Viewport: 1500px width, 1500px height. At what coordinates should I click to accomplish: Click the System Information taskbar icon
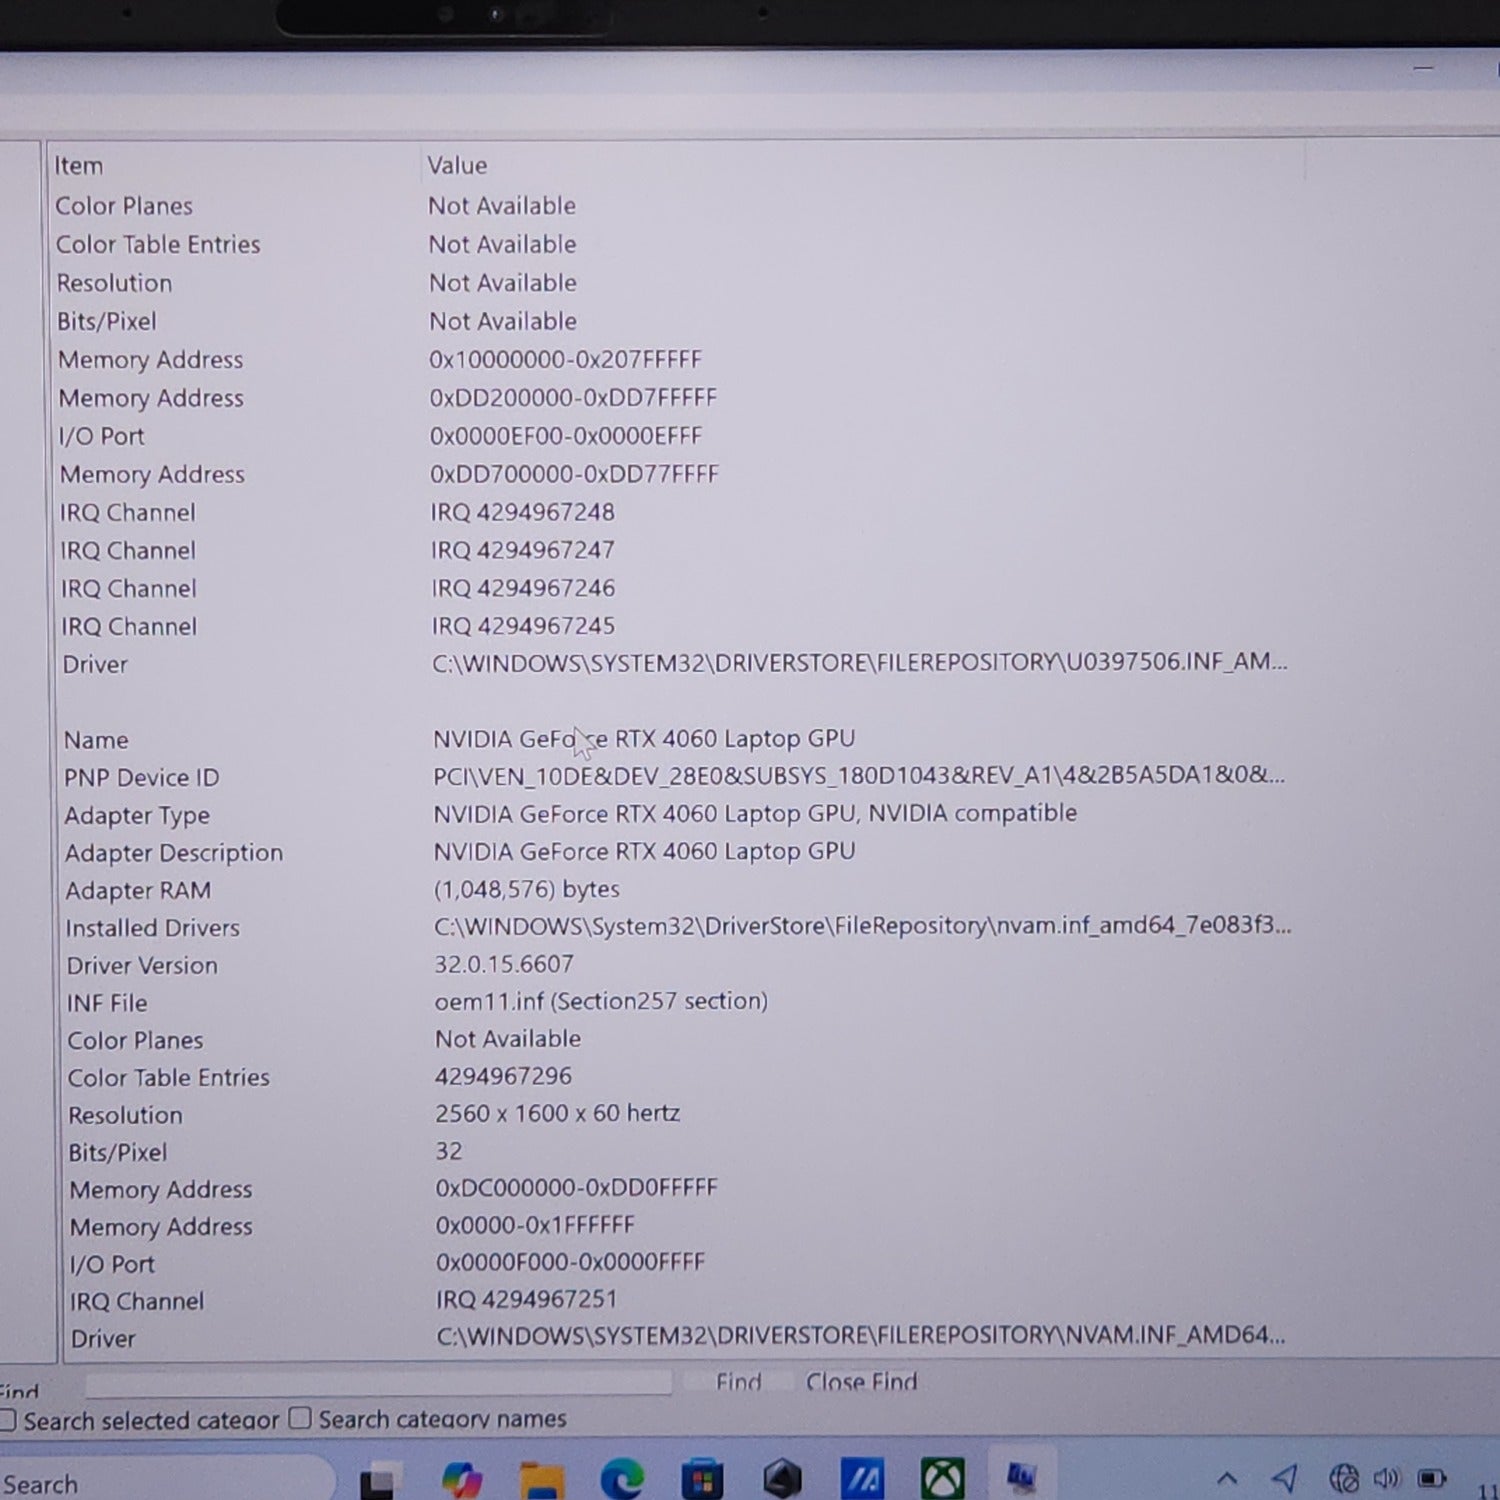1021,1477
